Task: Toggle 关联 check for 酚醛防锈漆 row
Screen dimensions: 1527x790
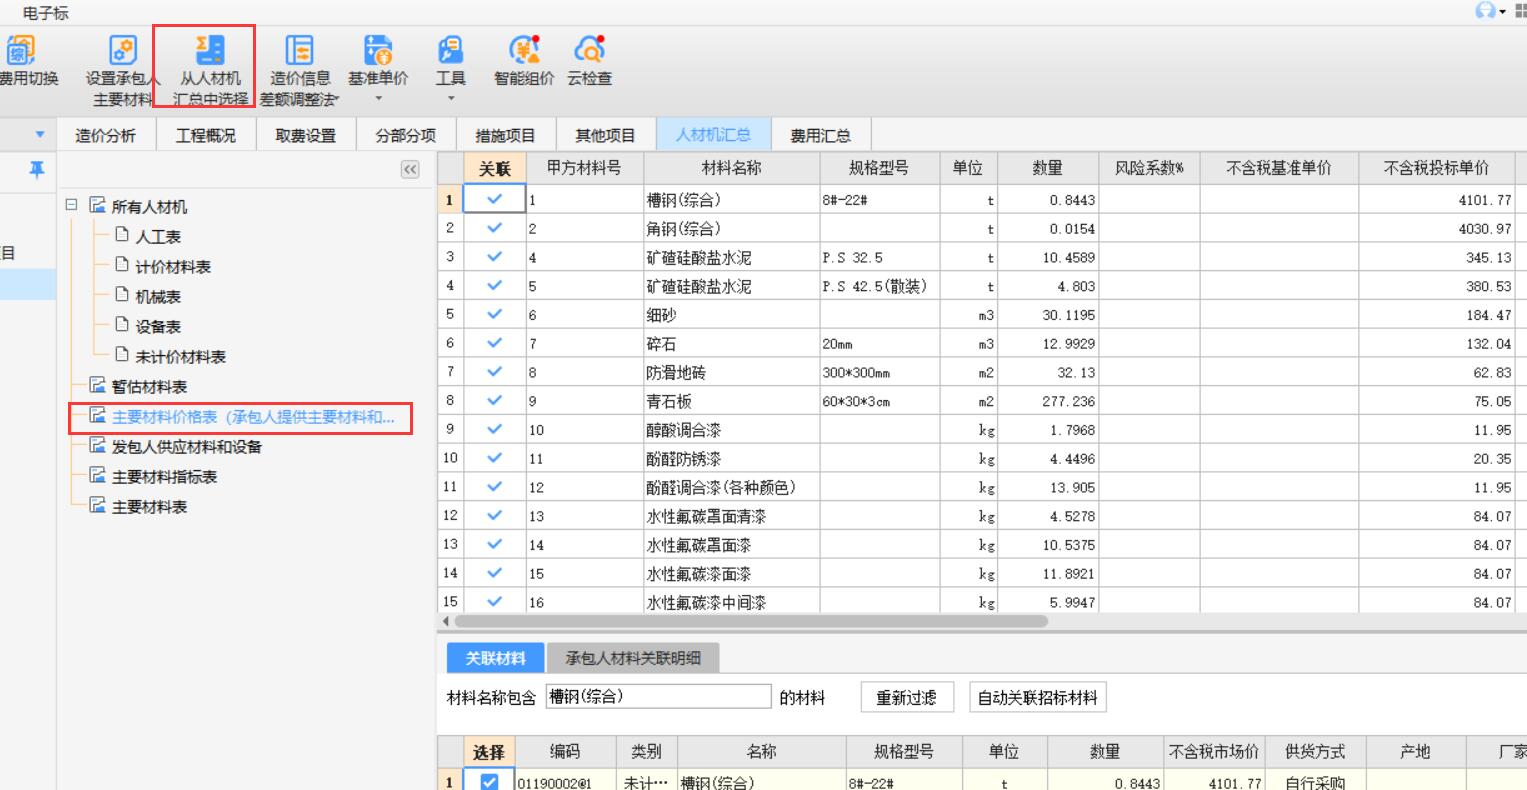Action: (495, 458)
